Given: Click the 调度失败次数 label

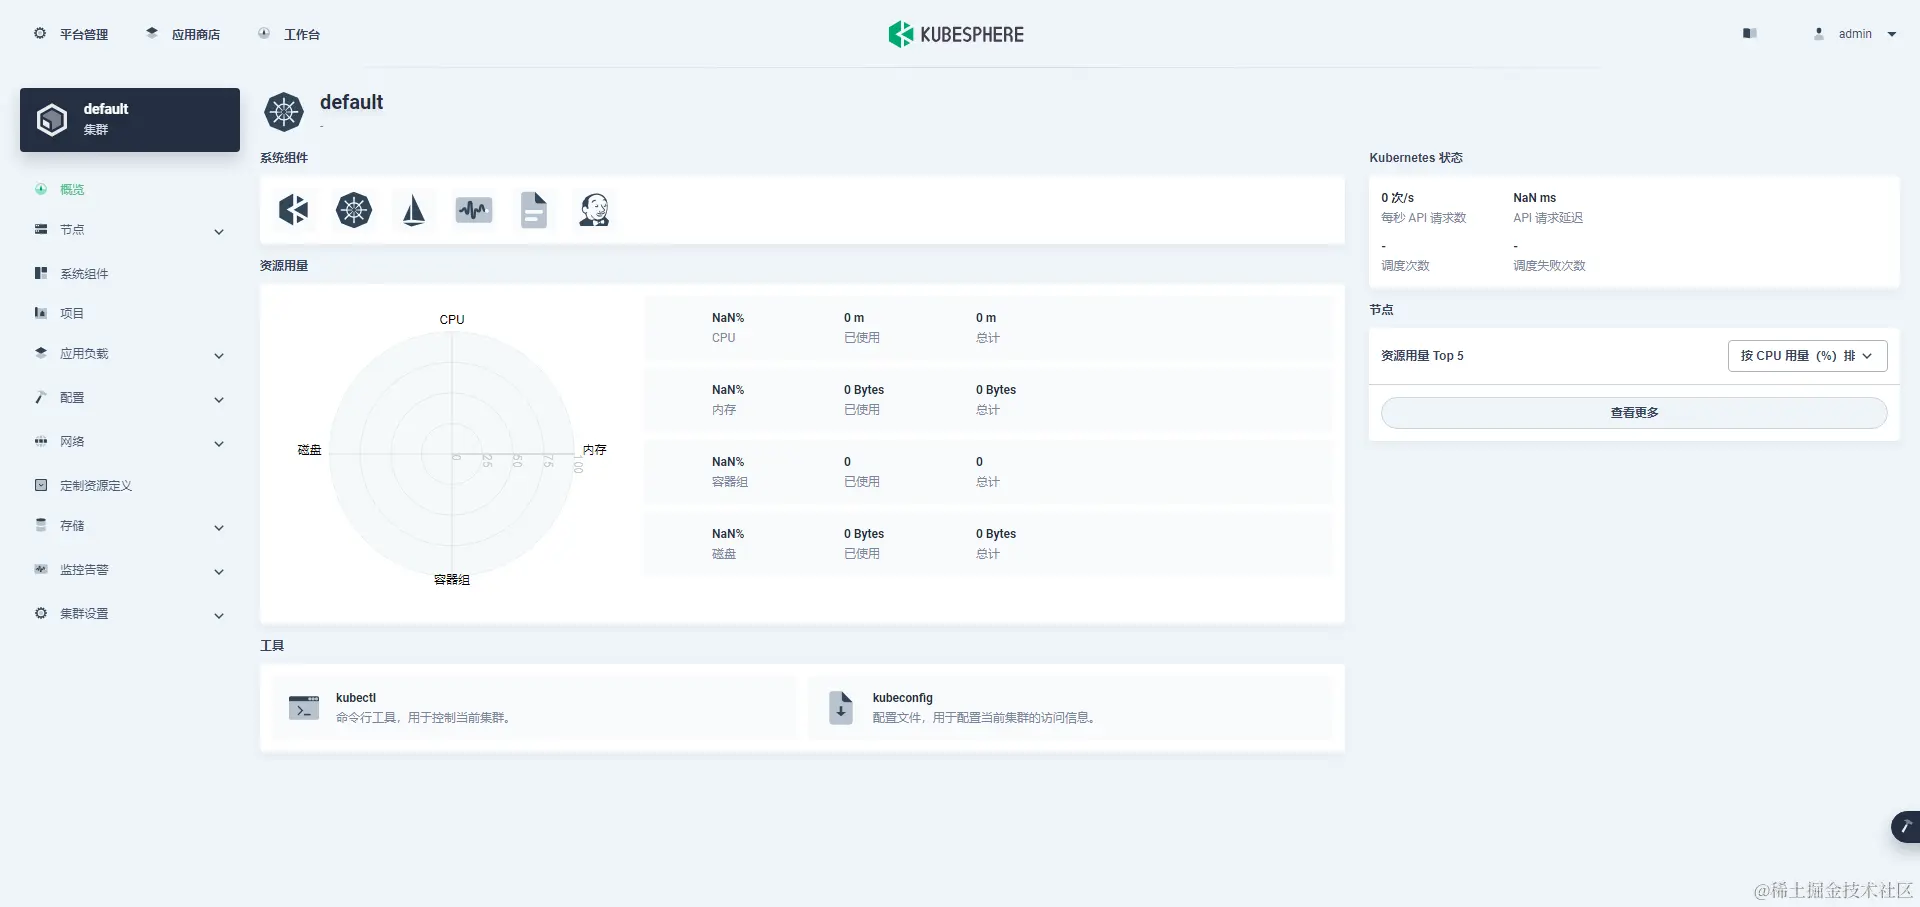Looking at the screenshot, I should [x=1549, y=266].
